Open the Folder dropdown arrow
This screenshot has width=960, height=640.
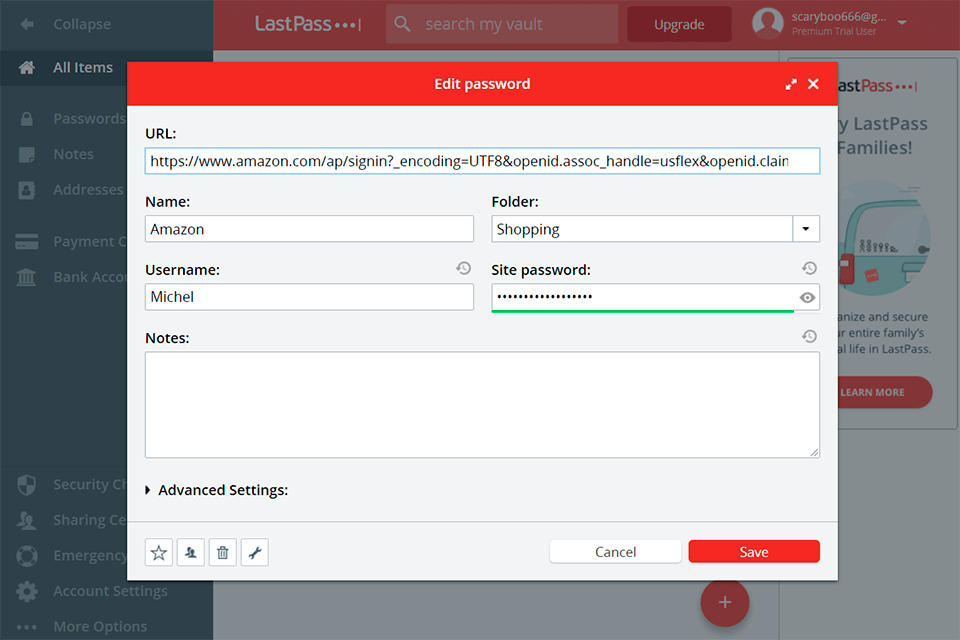tap(806, 229)
